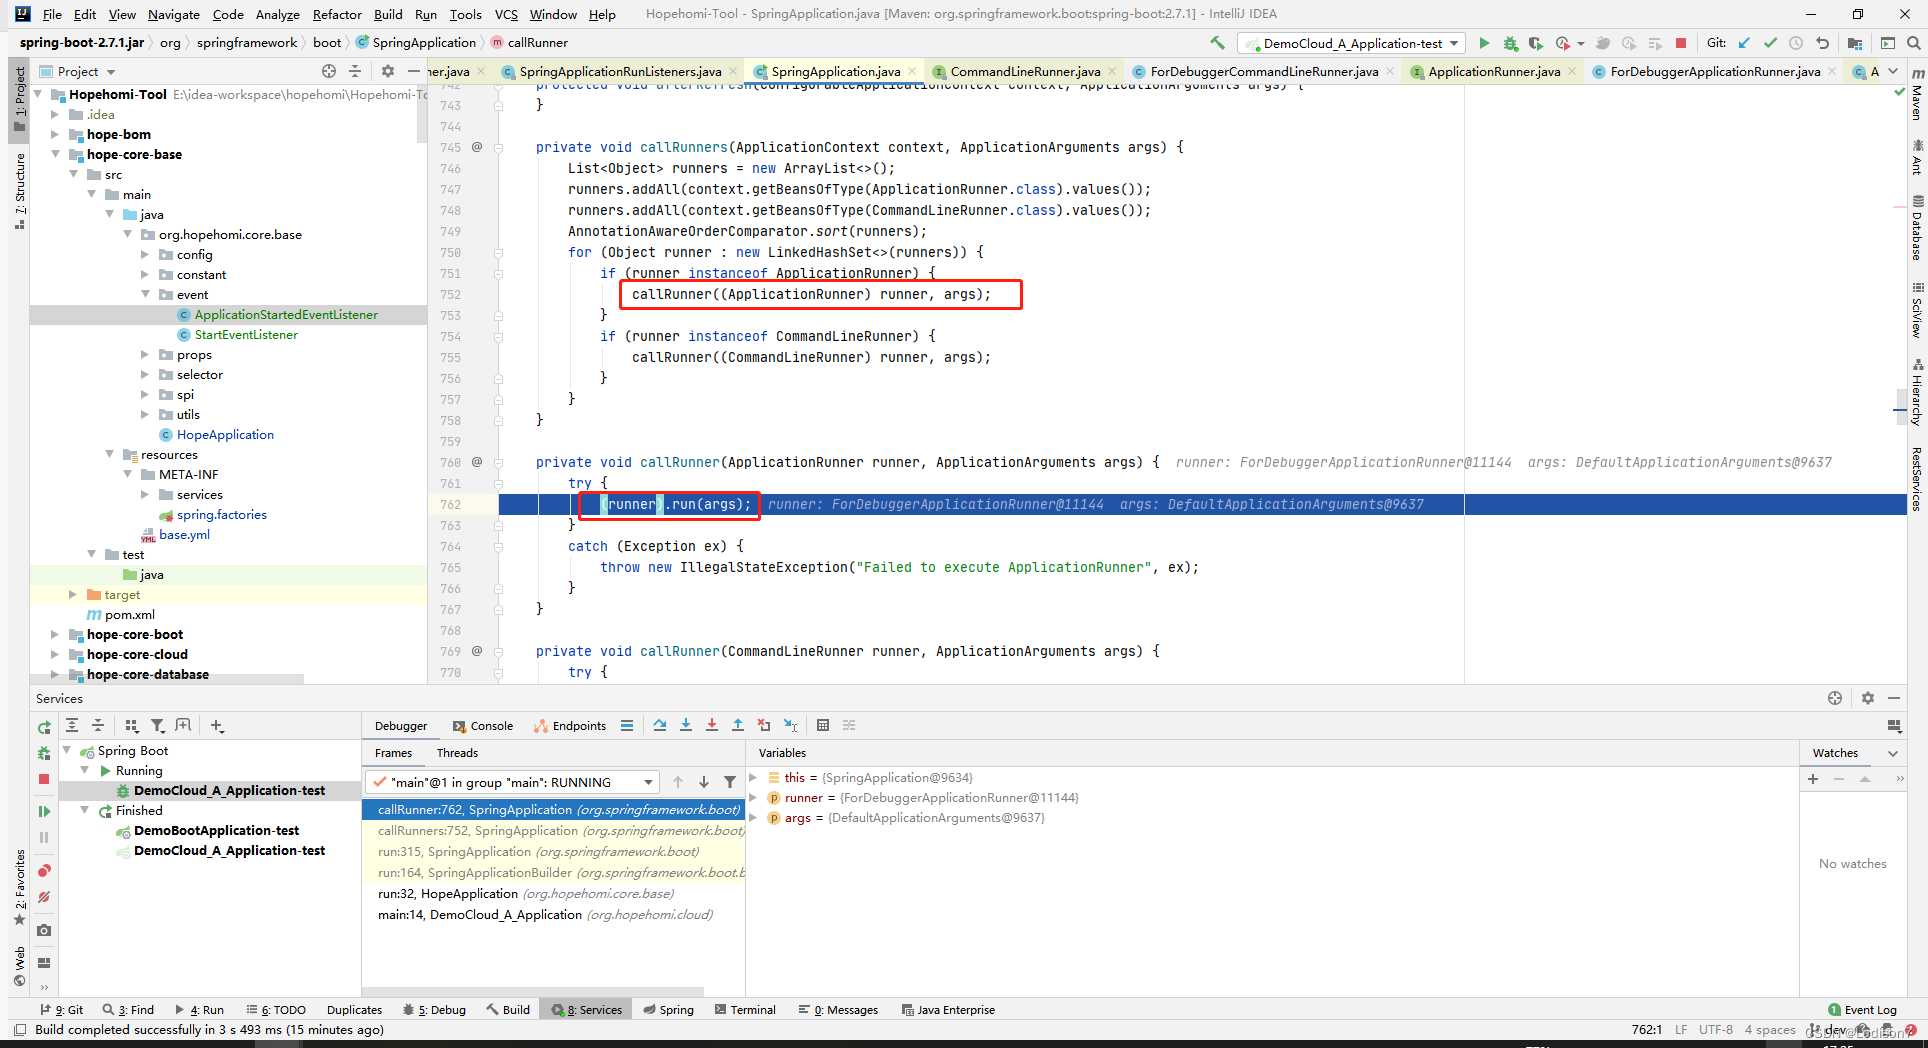Expand hope-bom folder in project tree
Screen dimensions: 1928x1048
pos(55,134)
